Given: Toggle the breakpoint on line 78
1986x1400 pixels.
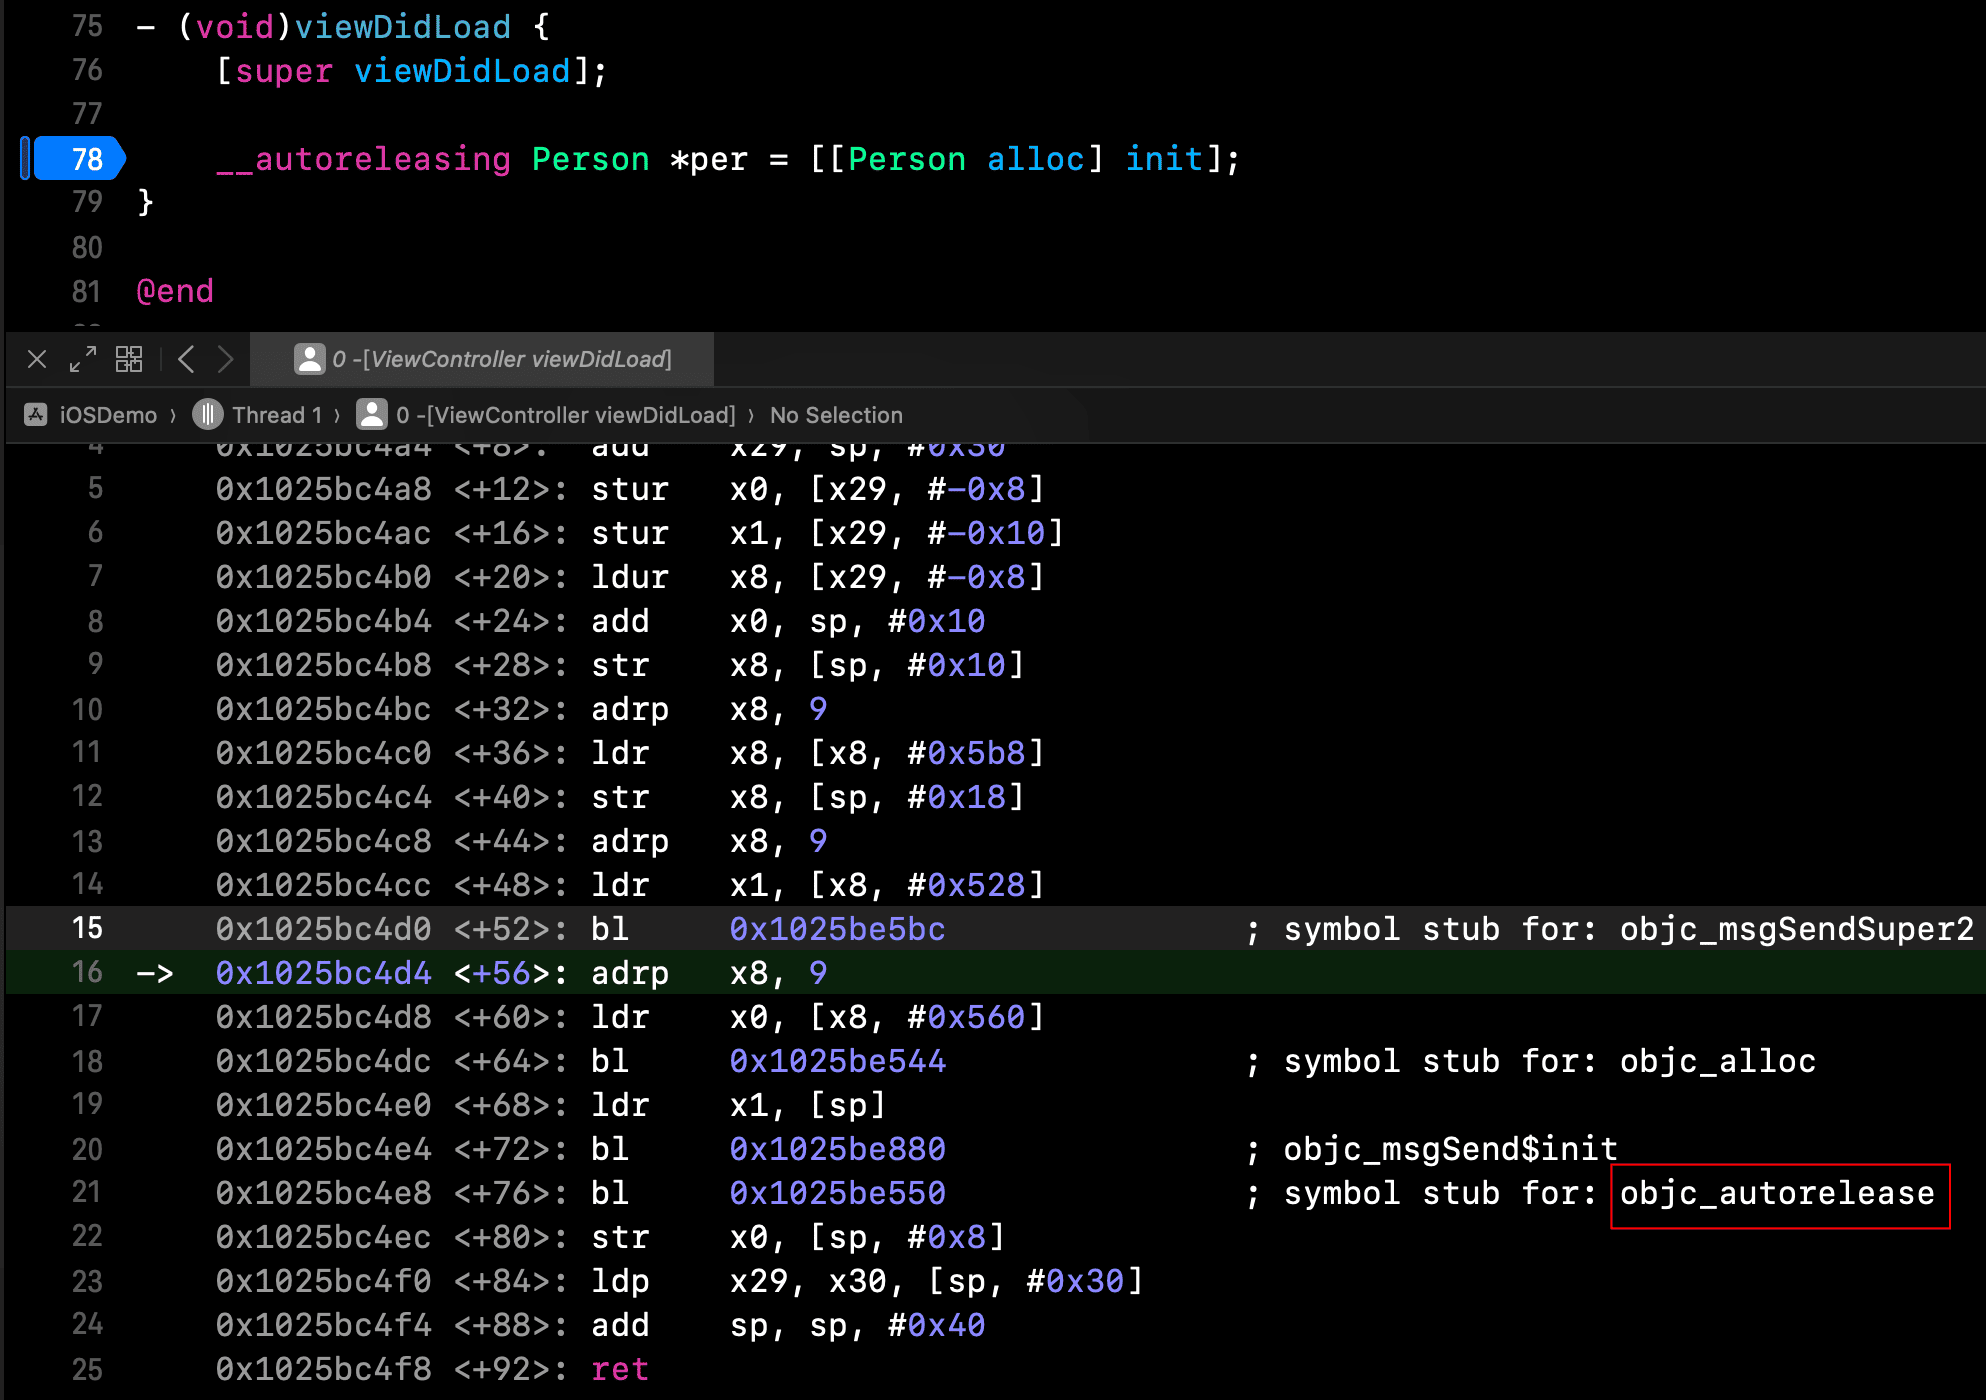Looking at the screenshot, I should coord(80,159).
